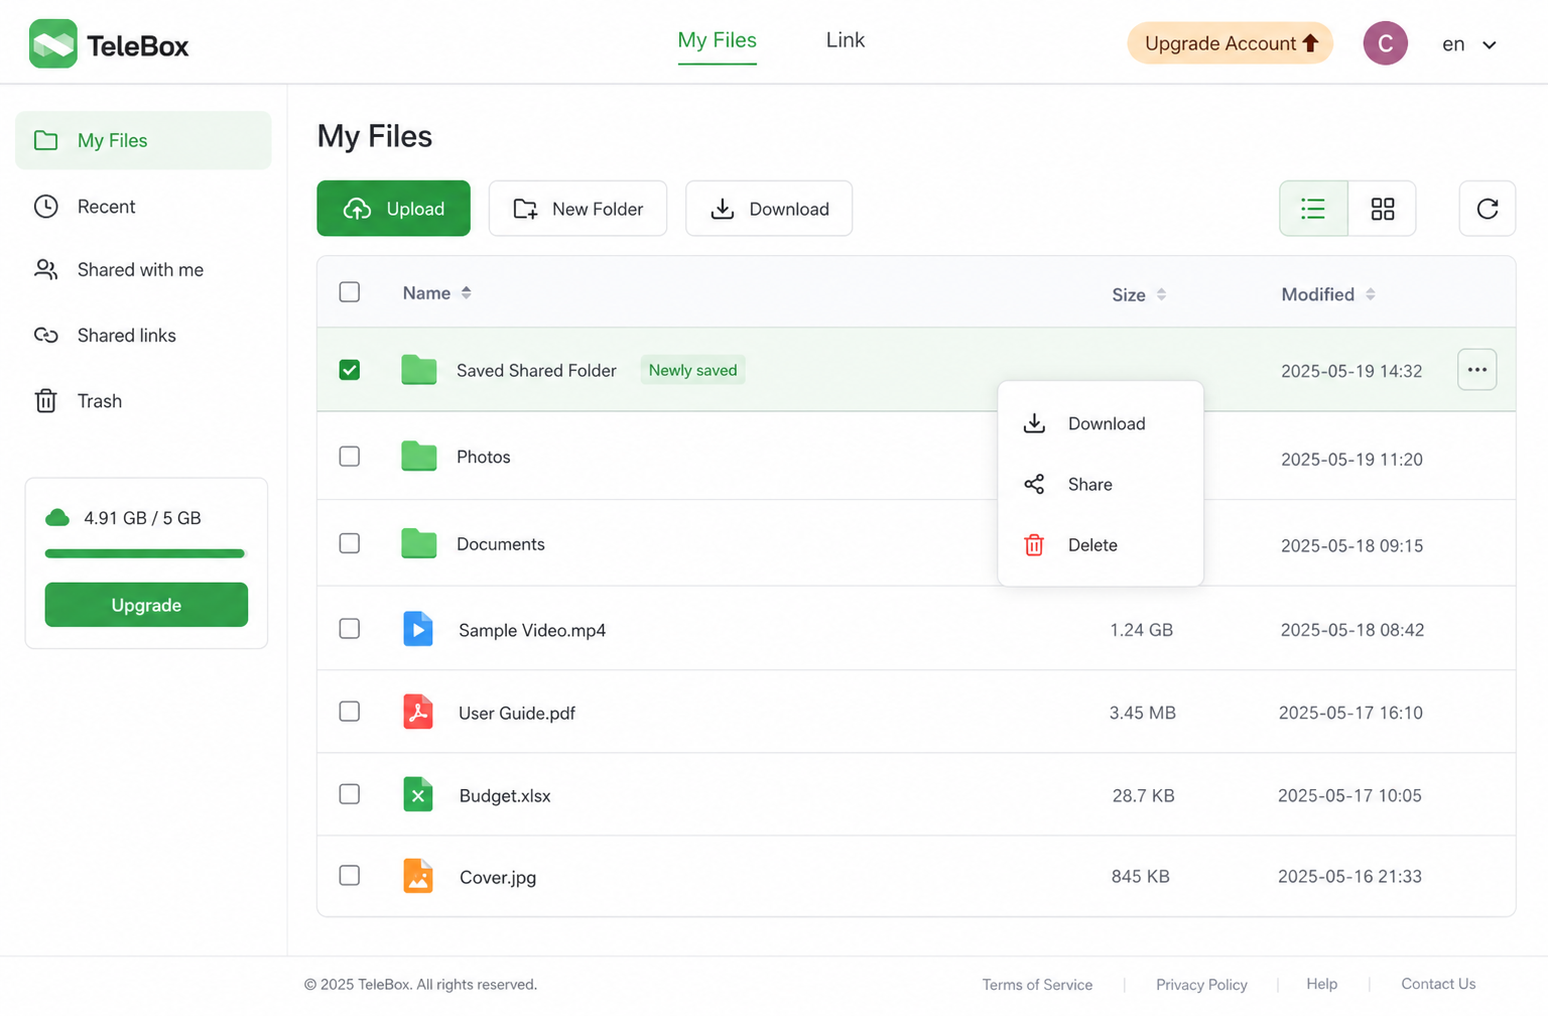The width and height of the screenshot is (1548, 1016).
Task: Tick the Cover.jpg checkbox
Action: (349, 875)
